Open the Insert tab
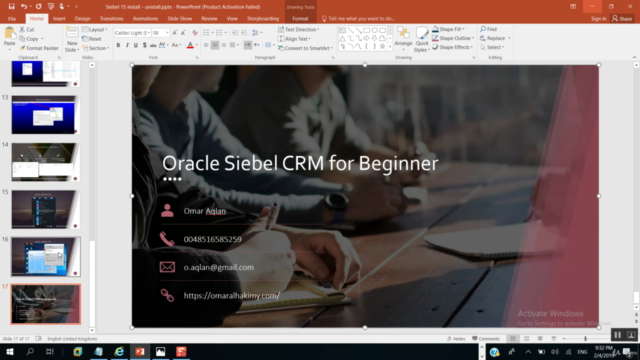This screenshot has height=360, width=640. 59,18
